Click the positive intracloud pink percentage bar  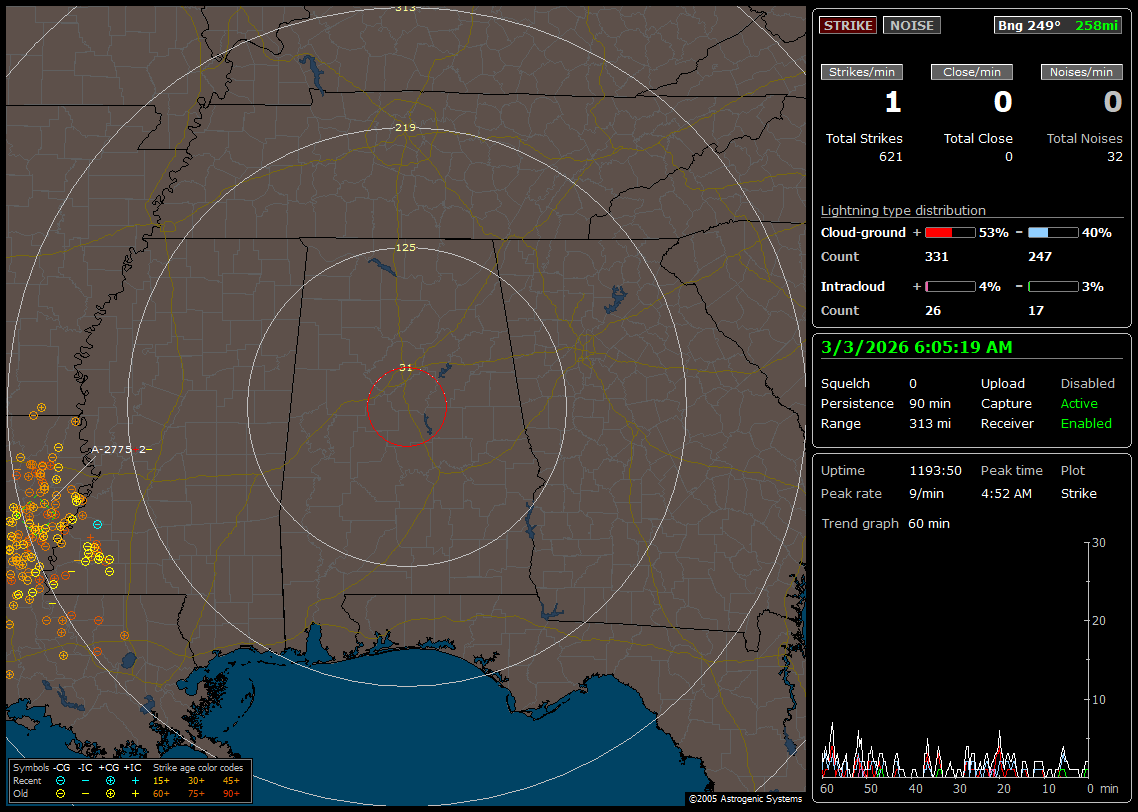tap(949, 287)
